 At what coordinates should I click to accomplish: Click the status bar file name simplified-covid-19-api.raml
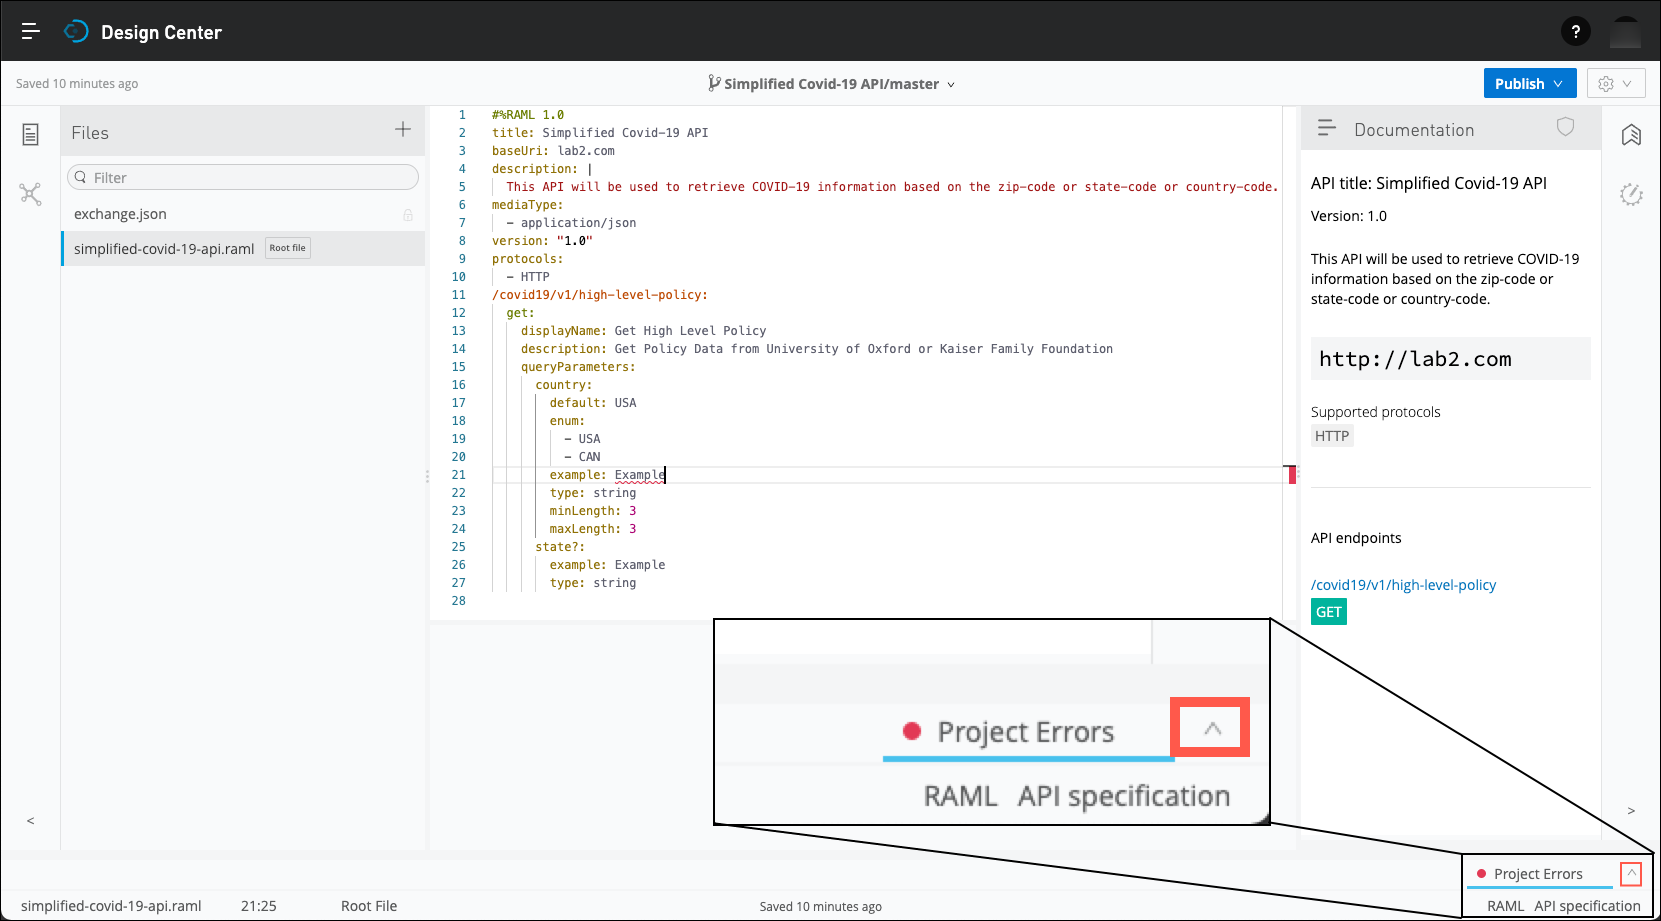[111, 906]
